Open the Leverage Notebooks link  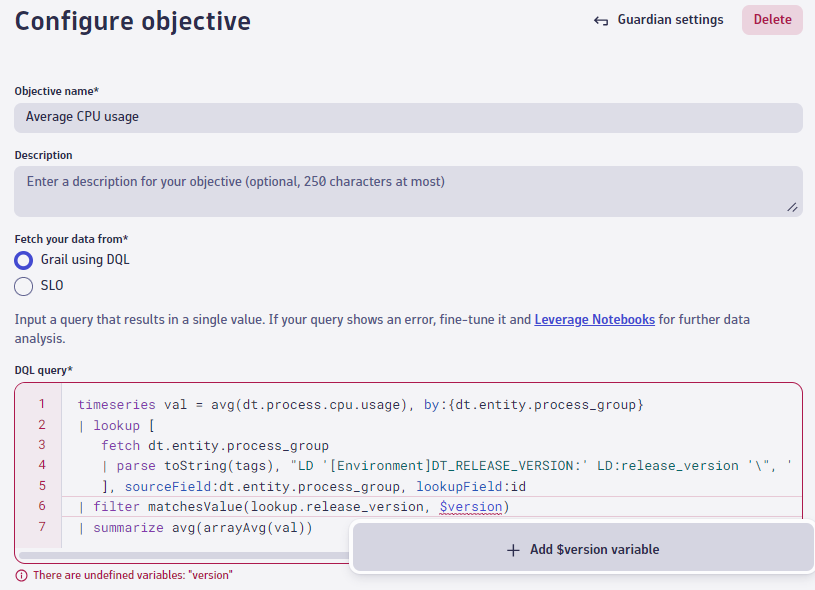tap(595, 319)
